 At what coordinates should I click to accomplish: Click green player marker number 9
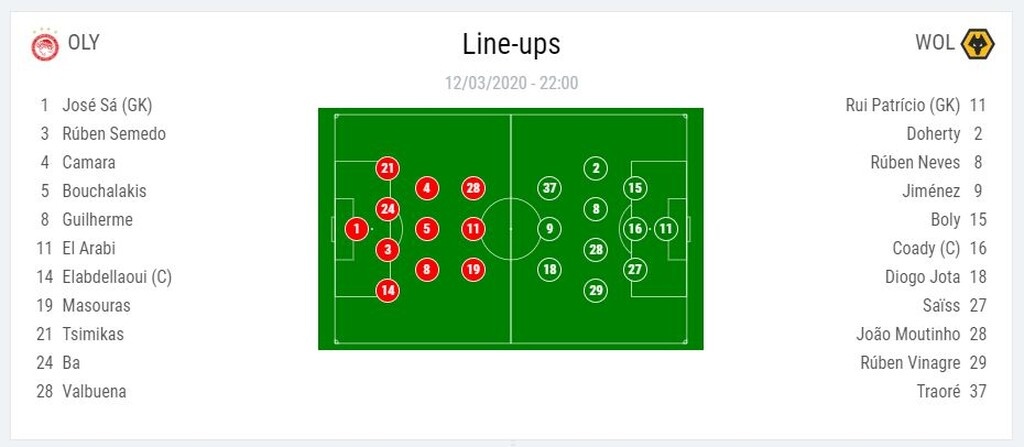tap(548, 229)
